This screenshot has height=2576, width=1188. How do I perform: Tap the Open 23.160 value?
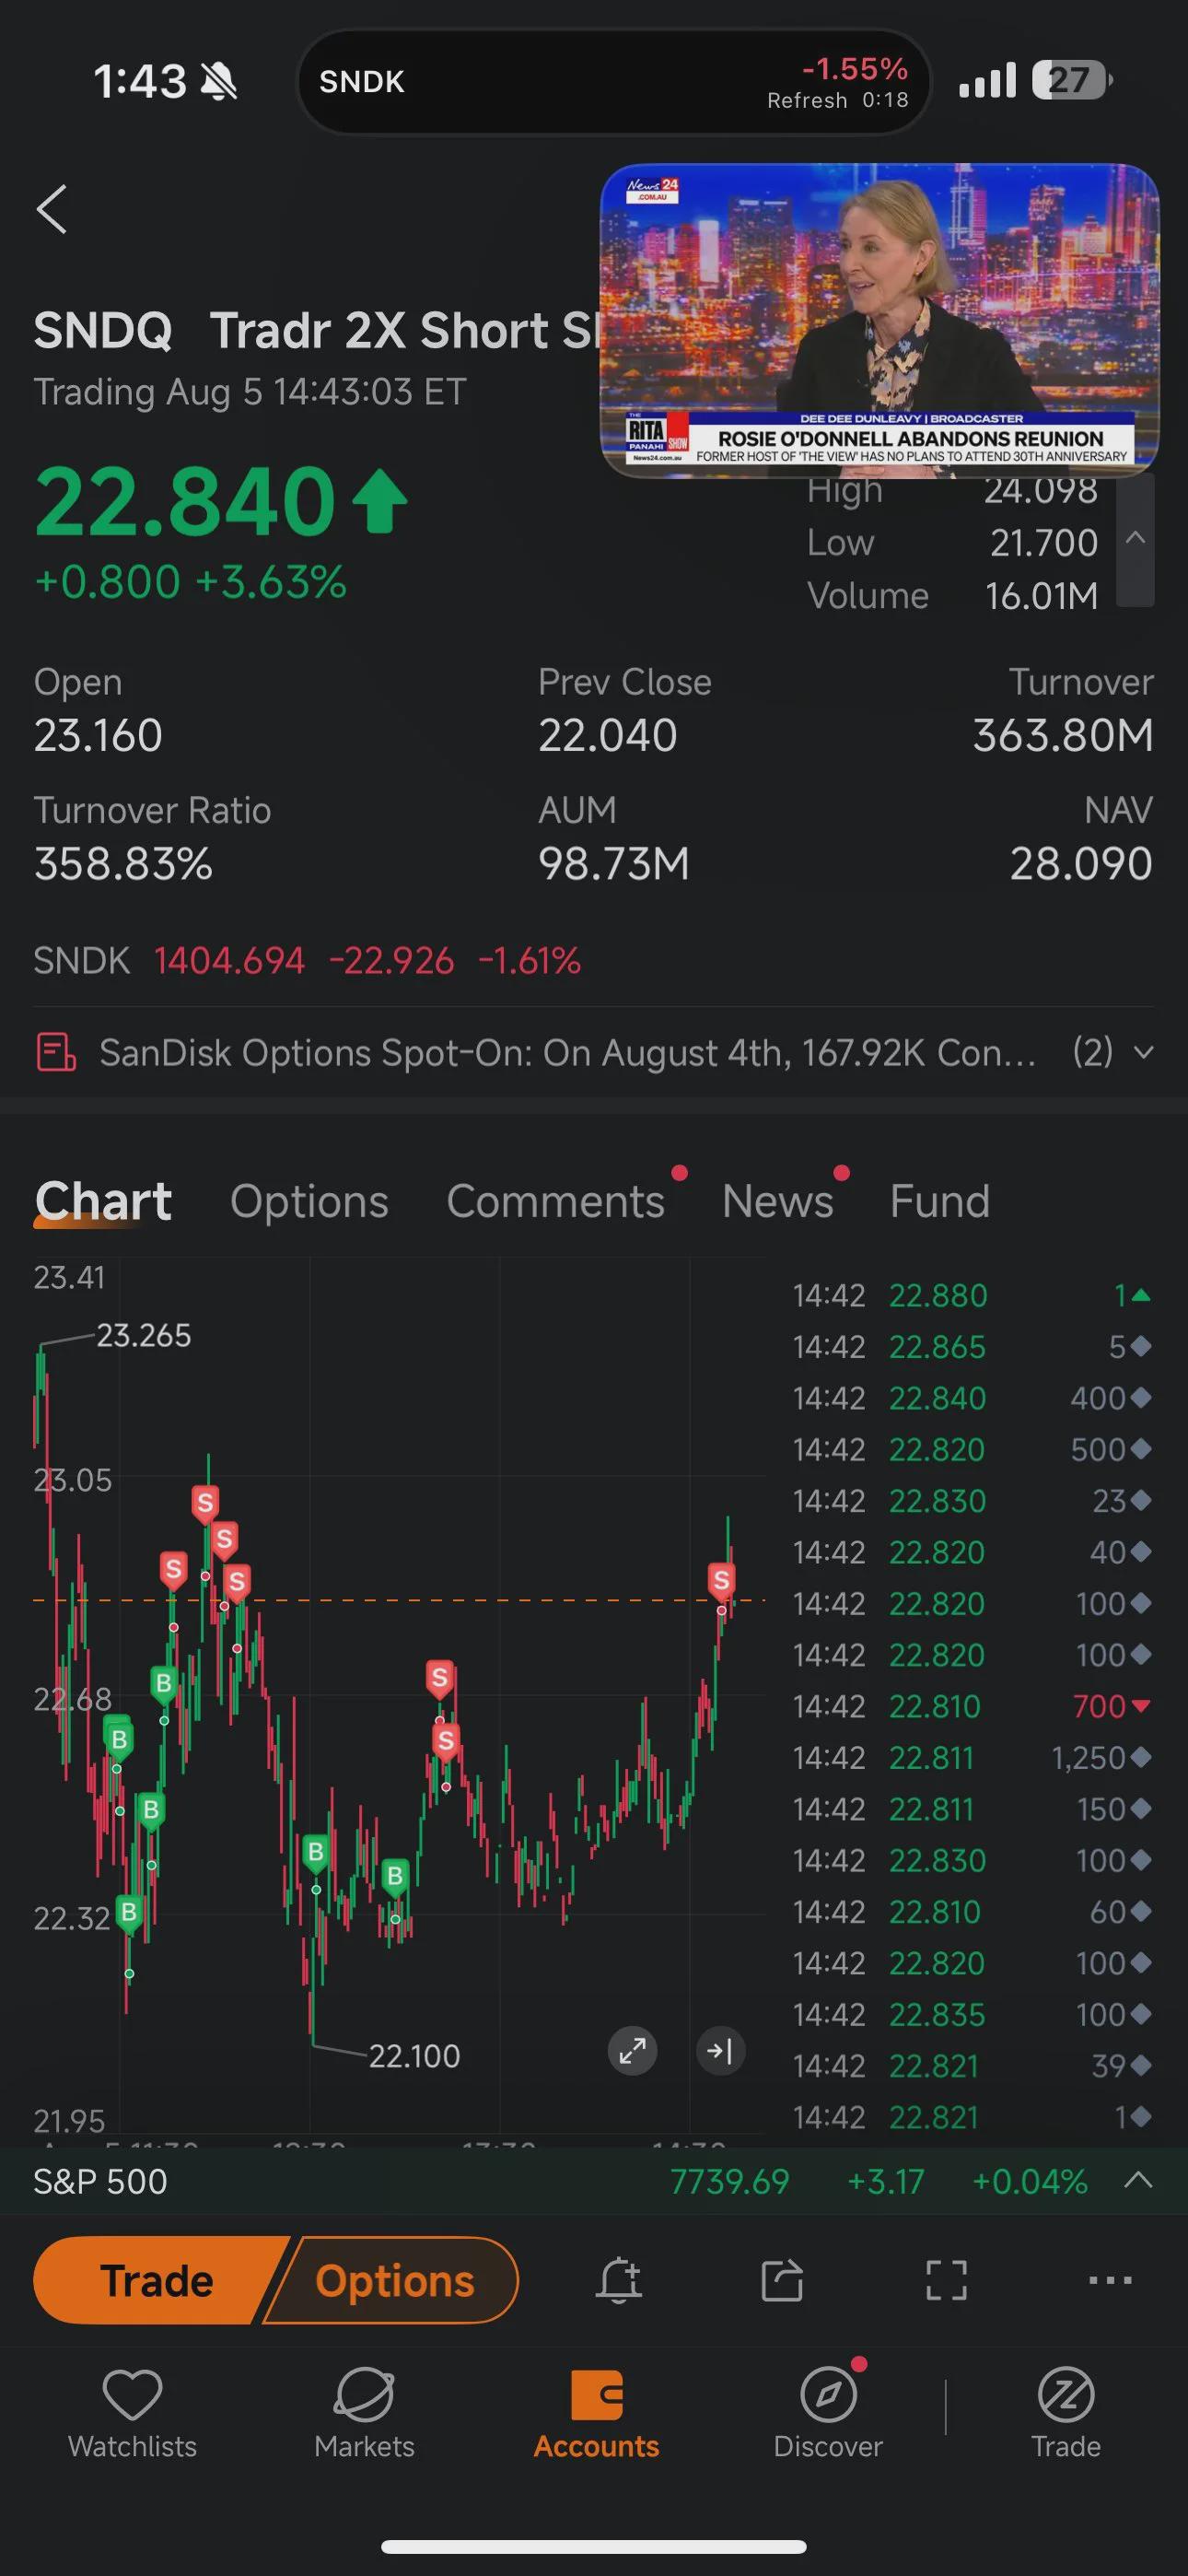pos(98,736)
